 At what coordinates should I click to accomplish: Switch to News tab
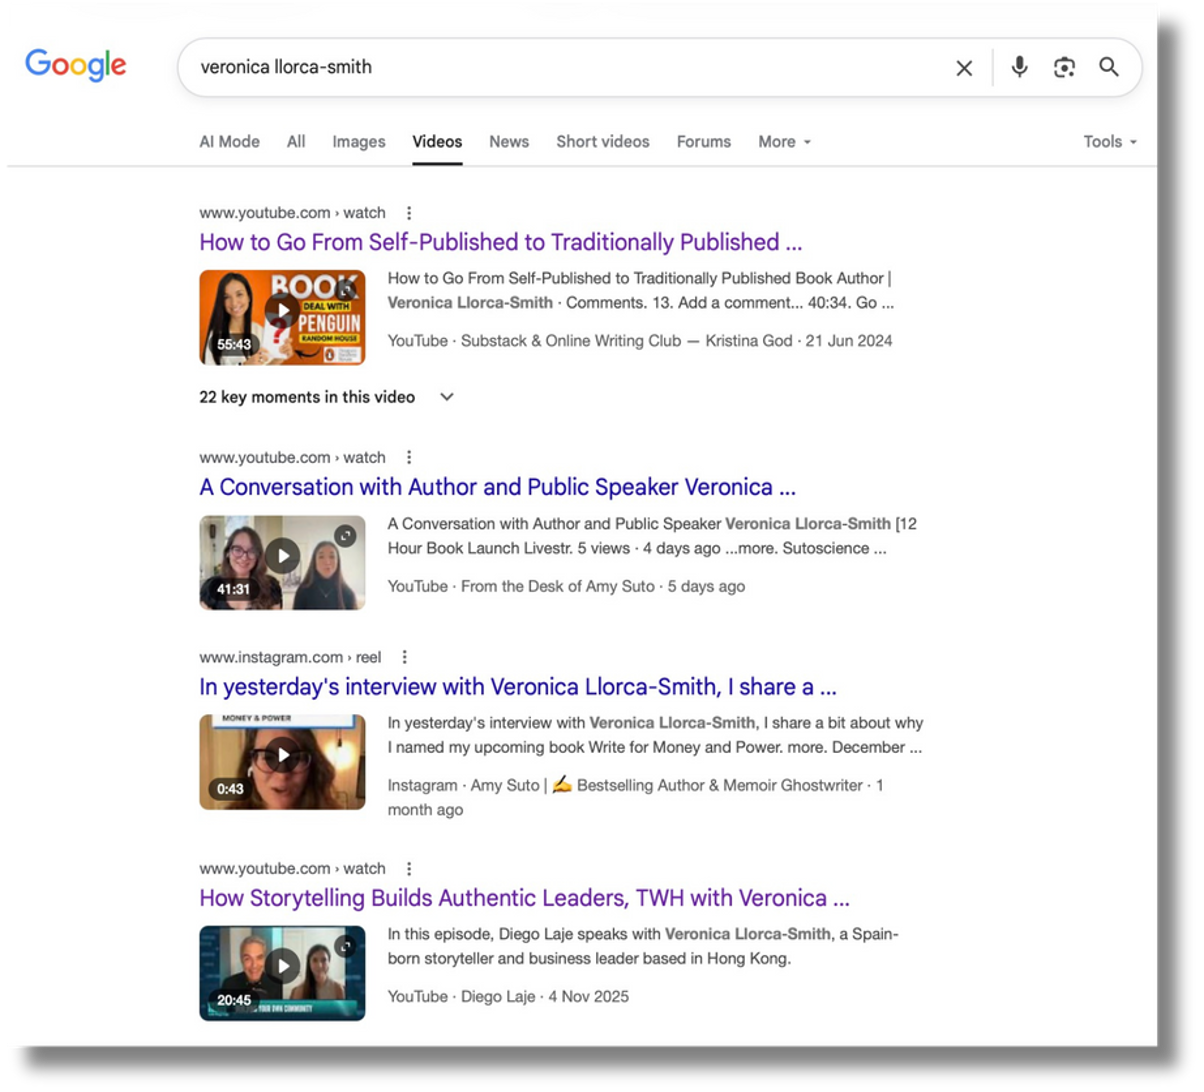click(509, 142)
